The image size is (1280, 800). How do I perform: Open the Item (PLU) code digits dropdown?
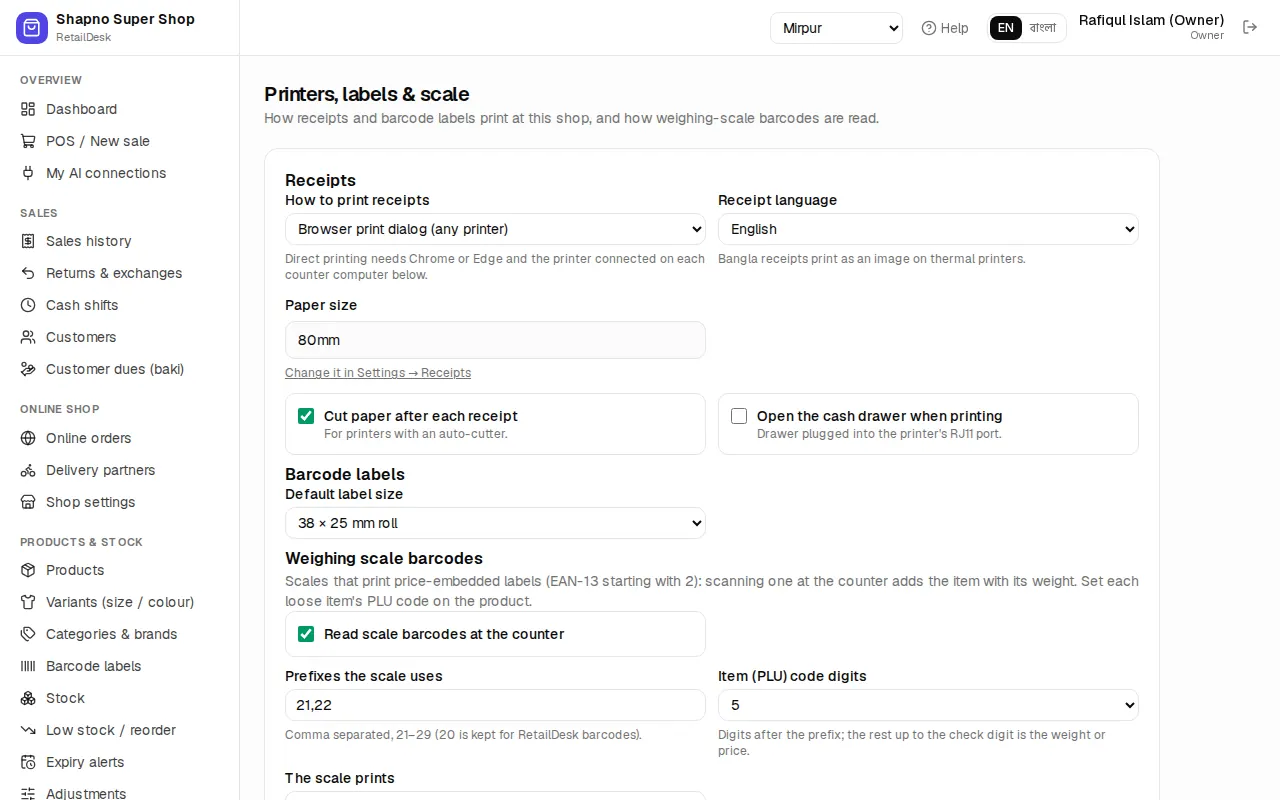pos(928,705)
